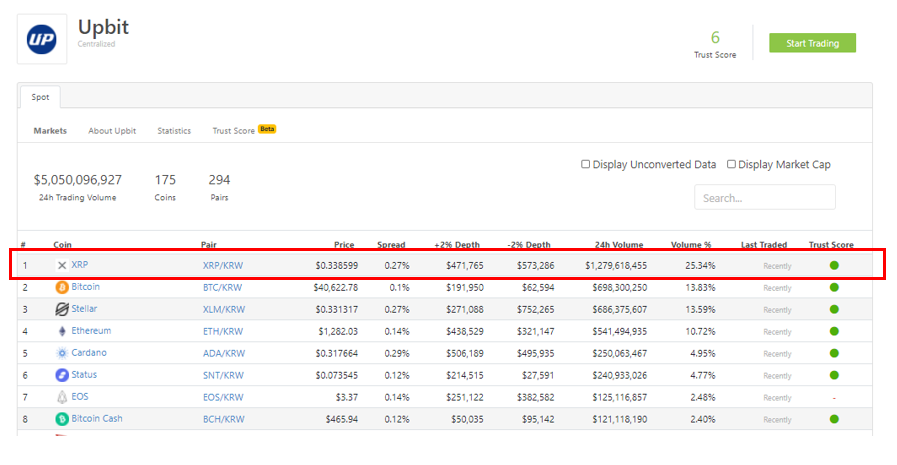
Task: Enable Display Unconverted Data checkbox
Action: (x=585, y=164)
